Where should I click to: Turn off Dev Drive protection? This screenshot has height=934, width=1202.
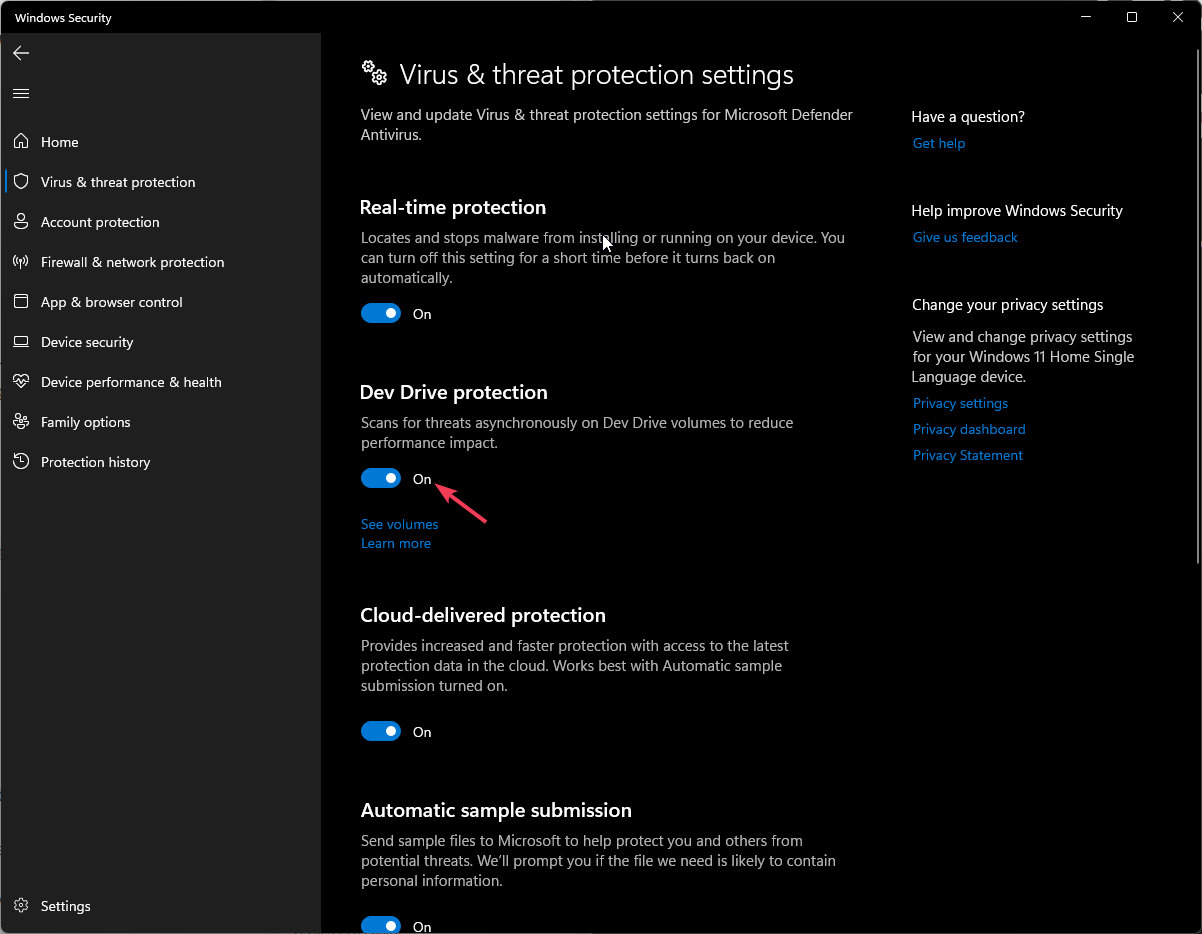click(x=381, y=477)
